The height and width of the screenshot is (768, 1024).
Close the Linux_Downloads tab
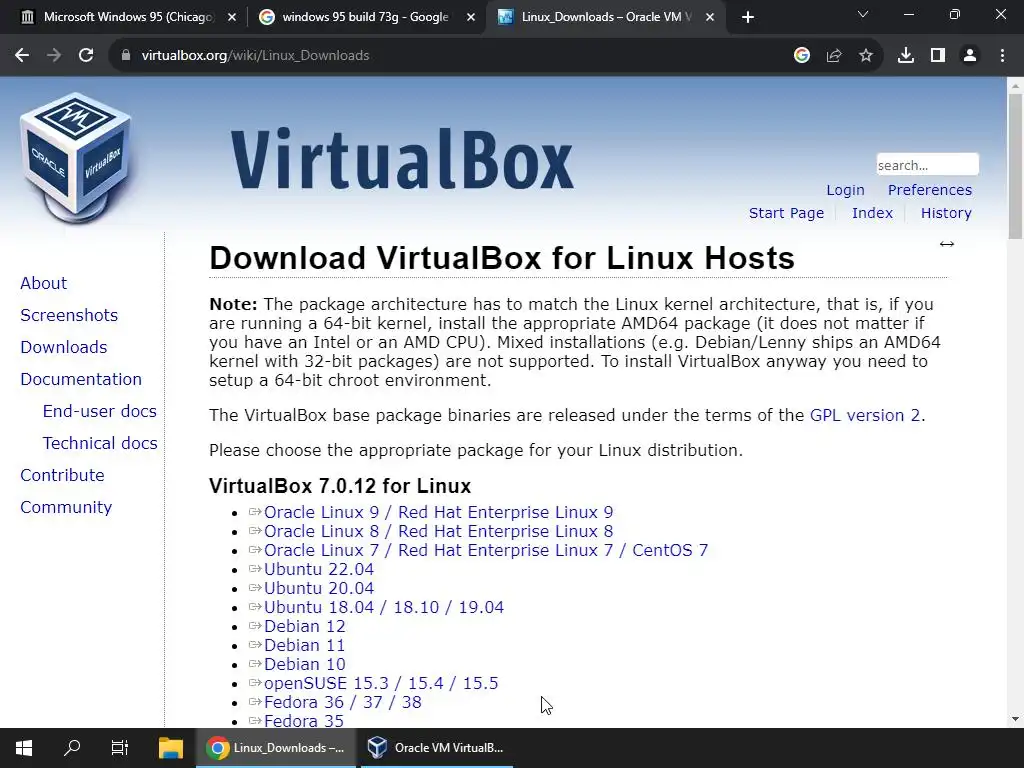(x=710, y=18)
